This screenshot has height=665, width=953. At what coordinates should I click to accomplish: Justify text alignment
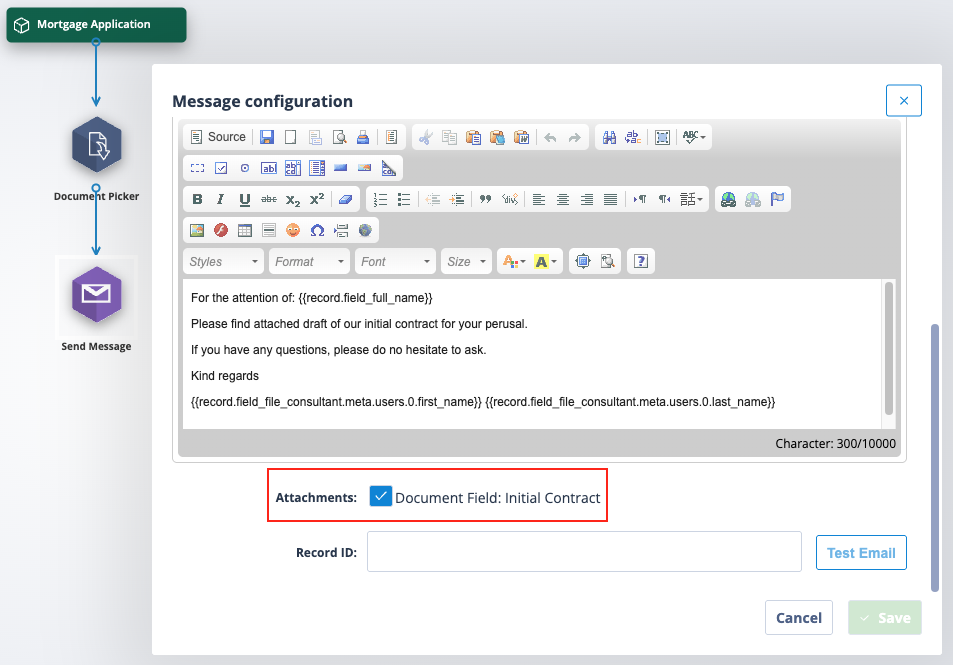tap(610, 199)
